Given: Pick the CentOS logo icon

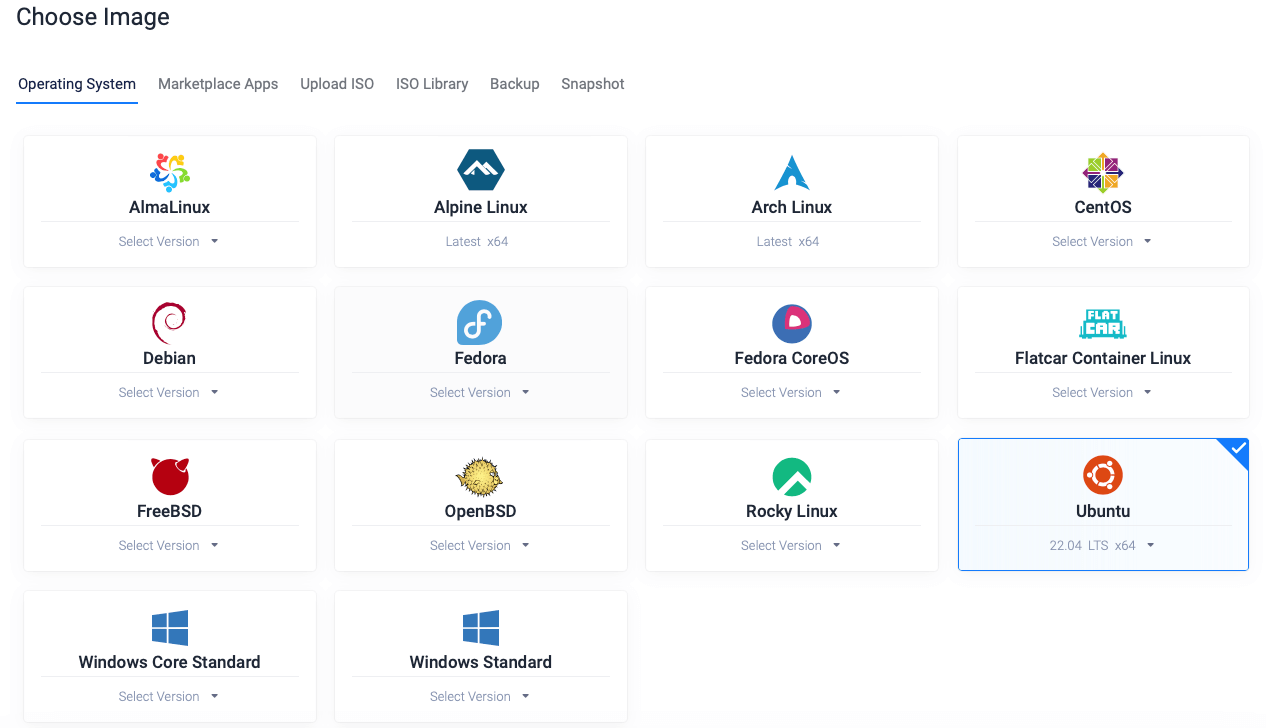Looking at the screenshot, I should [x=1103, y=172].
